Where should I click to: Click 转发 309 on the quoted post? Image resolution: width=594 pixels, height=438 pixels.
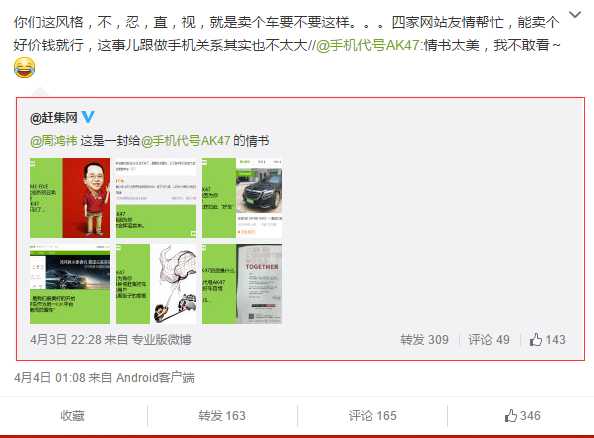(424, 339)
